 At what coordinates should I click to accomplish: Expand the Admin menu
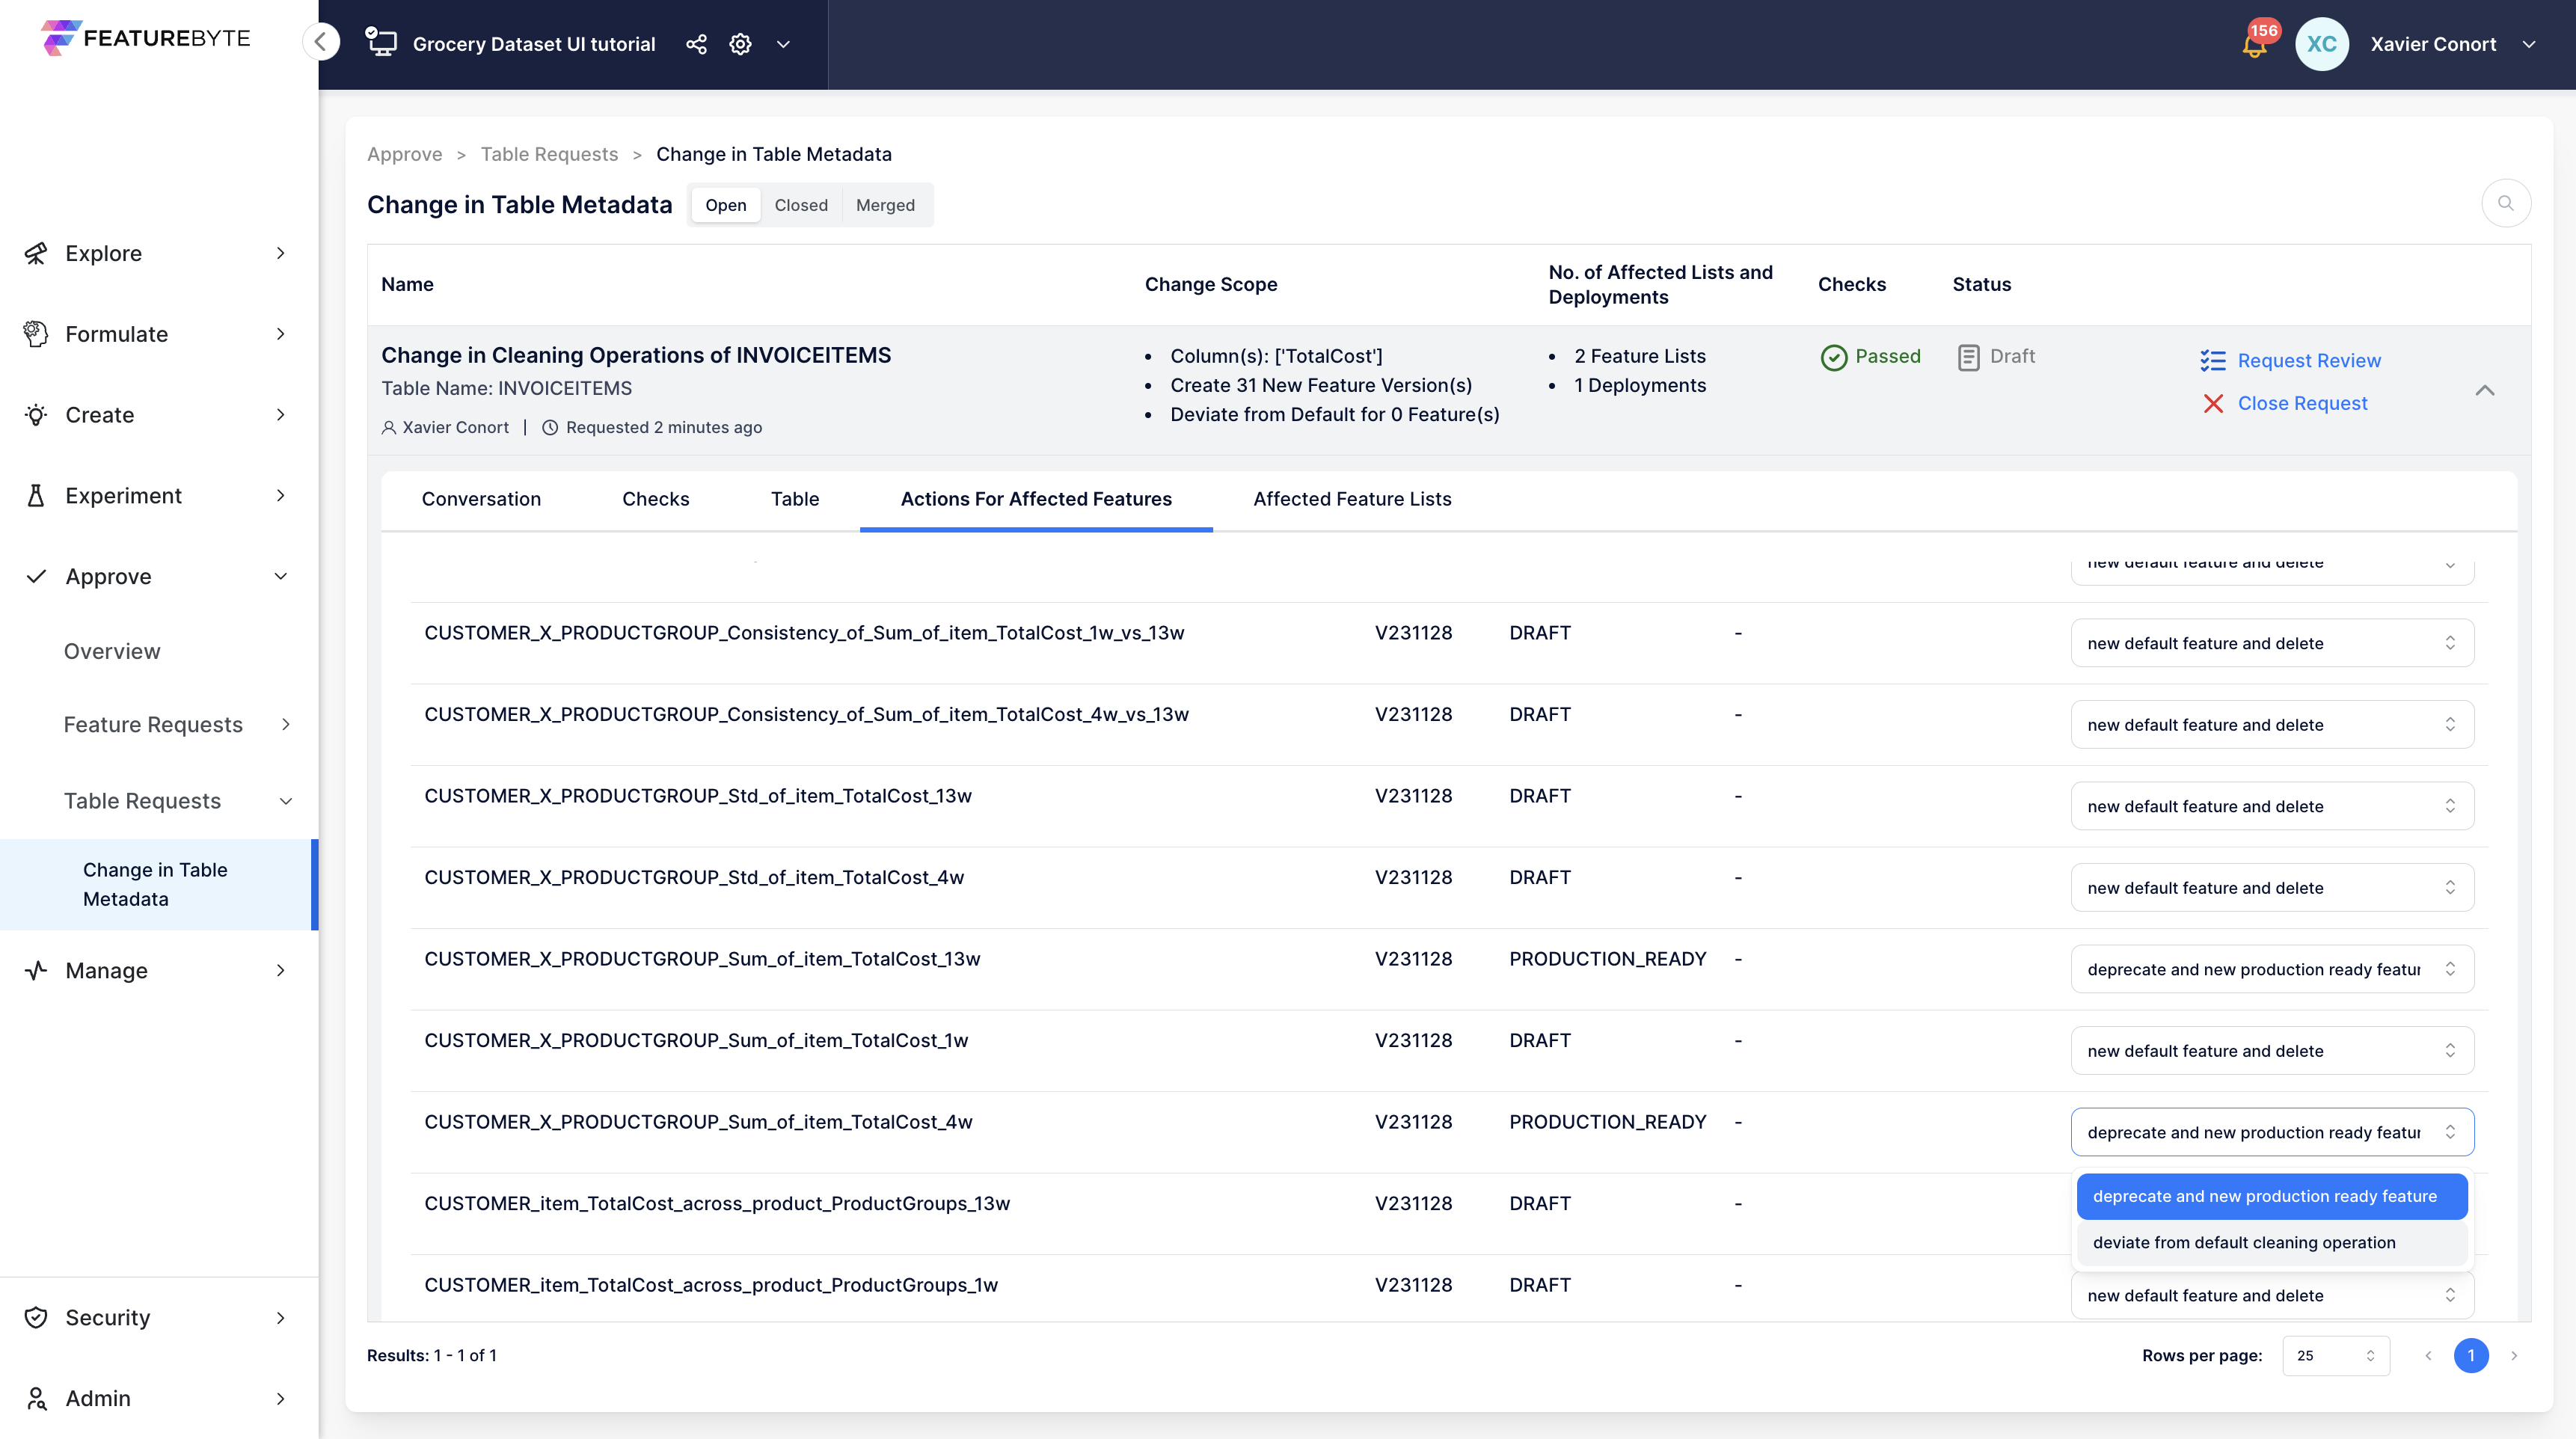(281, 1398)
